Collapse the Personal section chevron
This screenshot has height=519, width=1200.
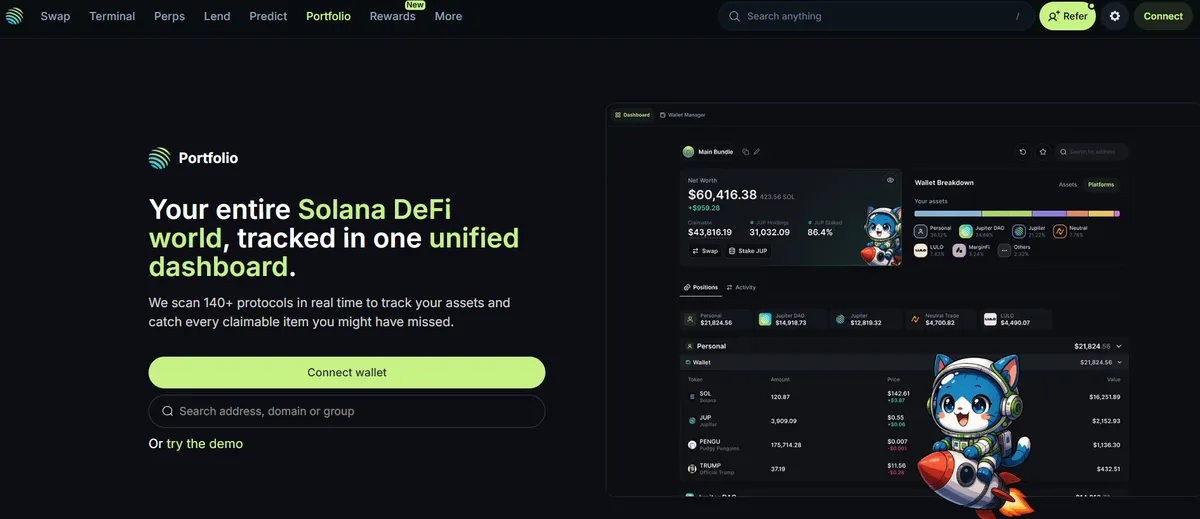[x=1119, y=346]
